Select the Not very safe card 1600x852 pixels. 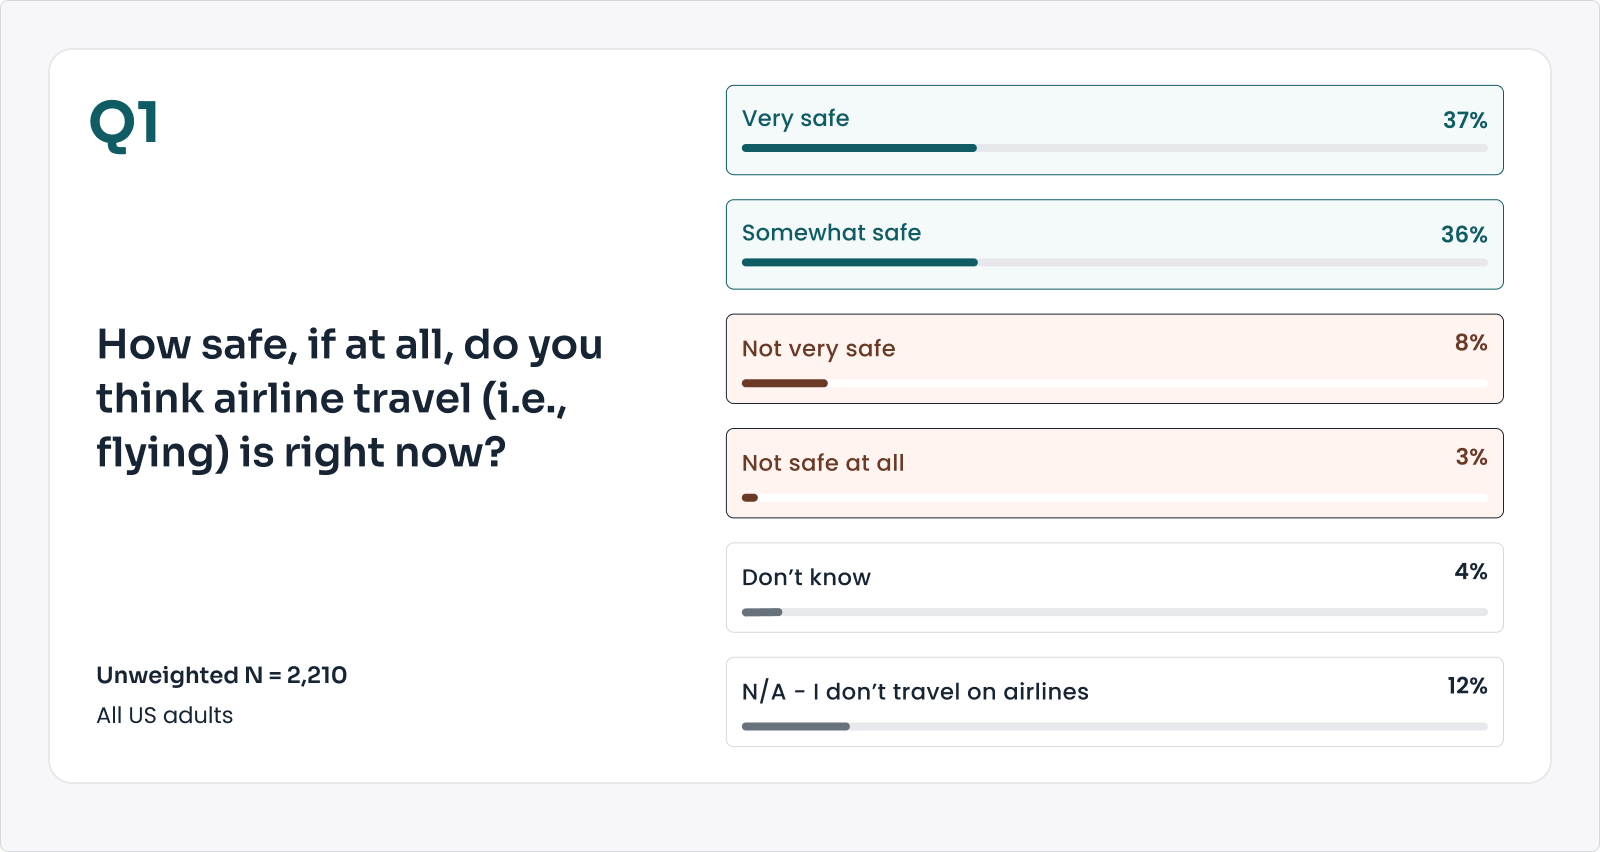tap(1114, 359)
